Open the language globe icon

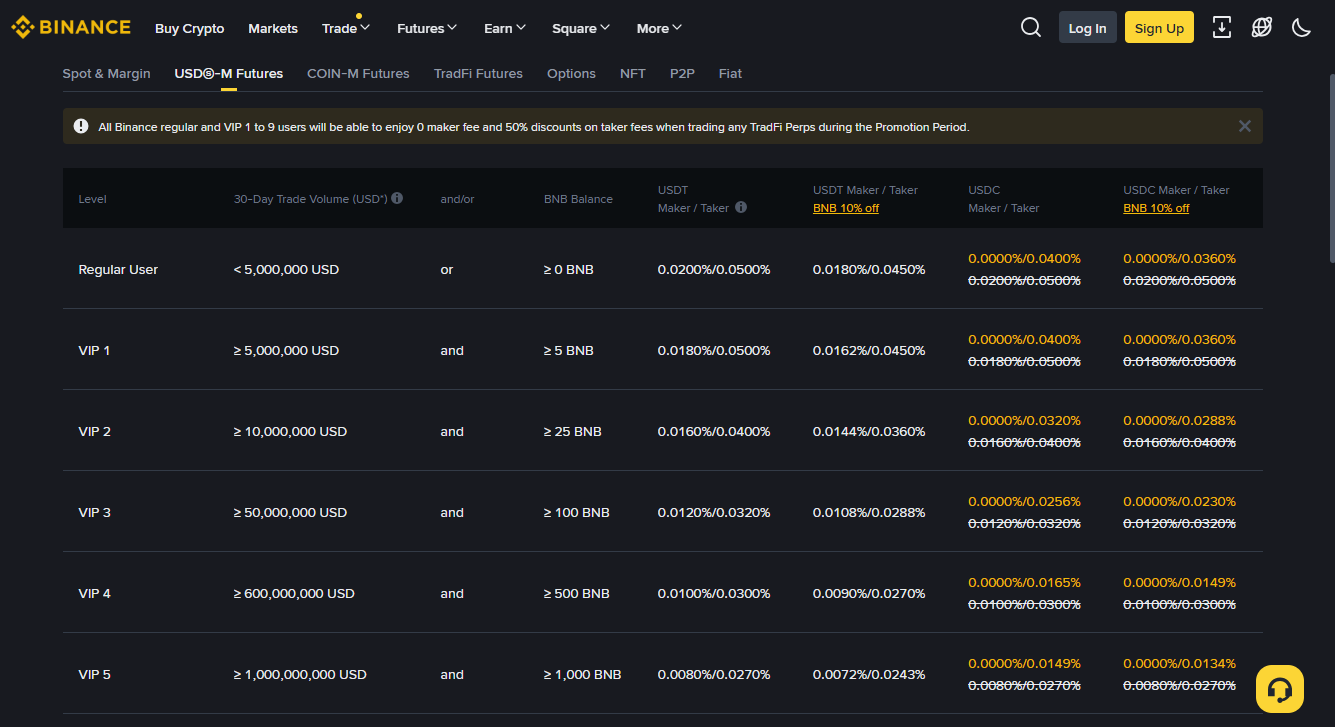pos(1262,27)
